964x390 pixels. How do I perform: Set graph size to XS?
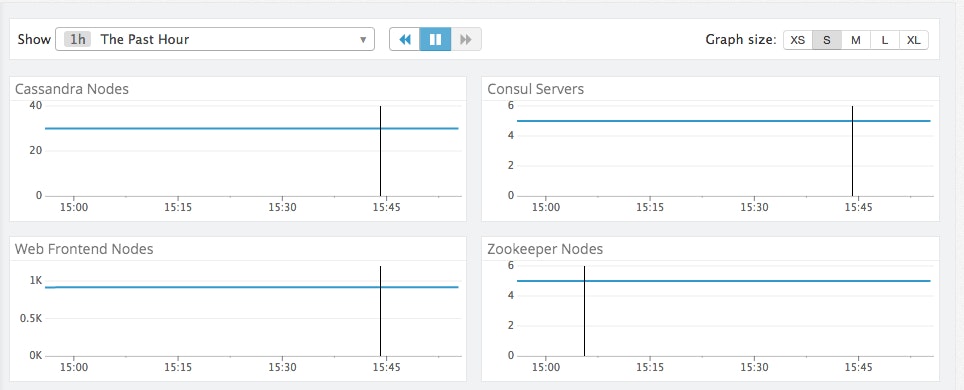tap(797, 40)
